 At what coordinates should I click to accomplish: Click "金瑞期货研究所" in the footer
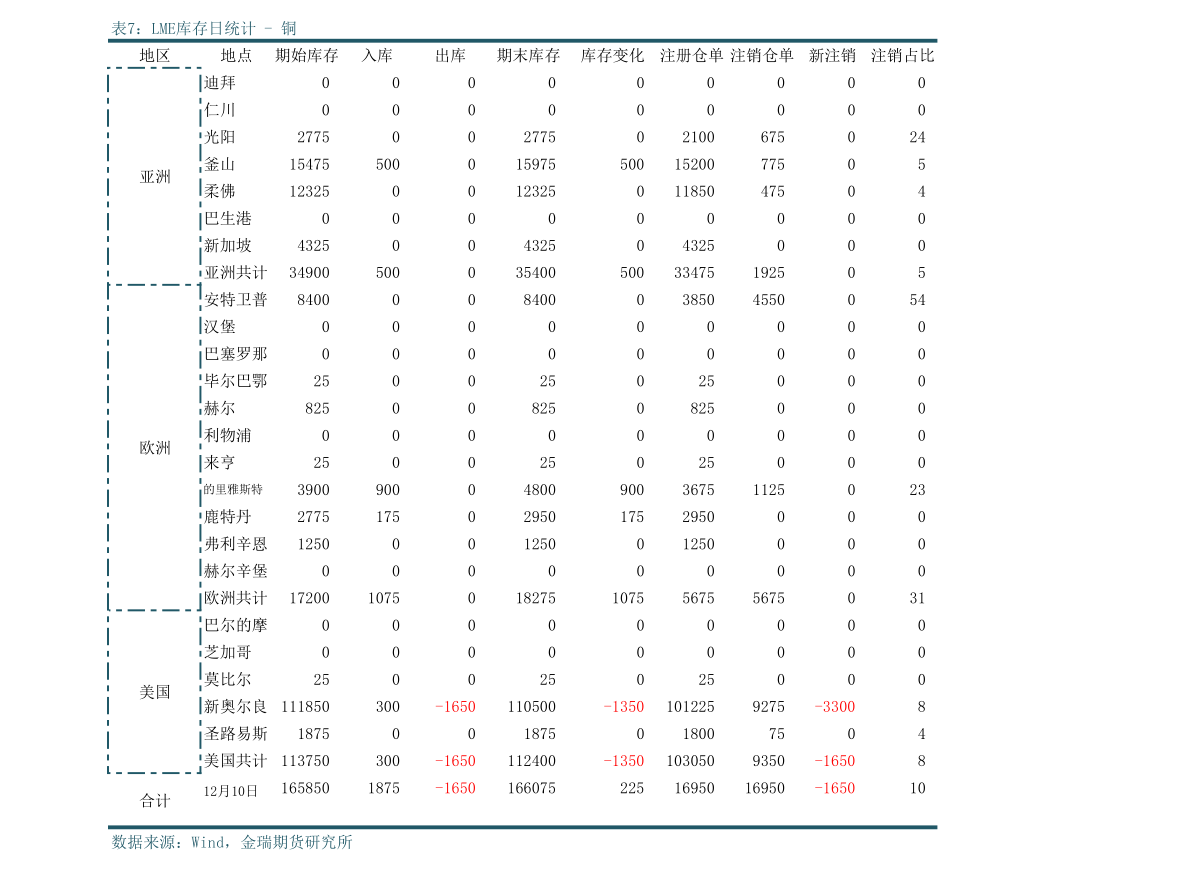pyautogui.click(x=296, y=843)
